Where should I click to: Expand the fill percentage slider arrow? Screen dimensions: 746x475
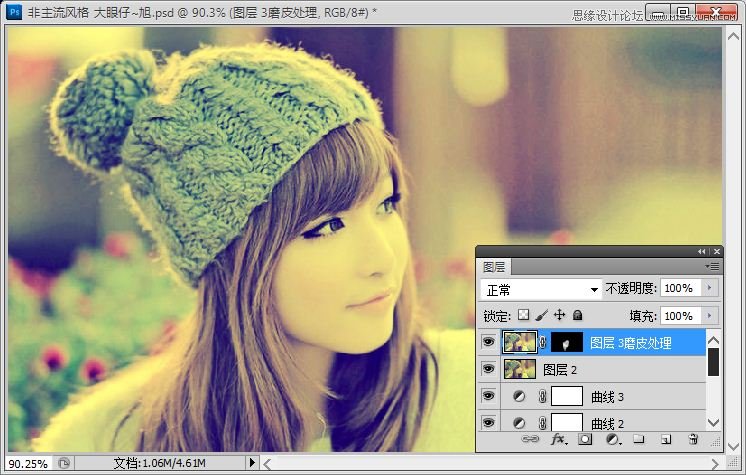710,315
